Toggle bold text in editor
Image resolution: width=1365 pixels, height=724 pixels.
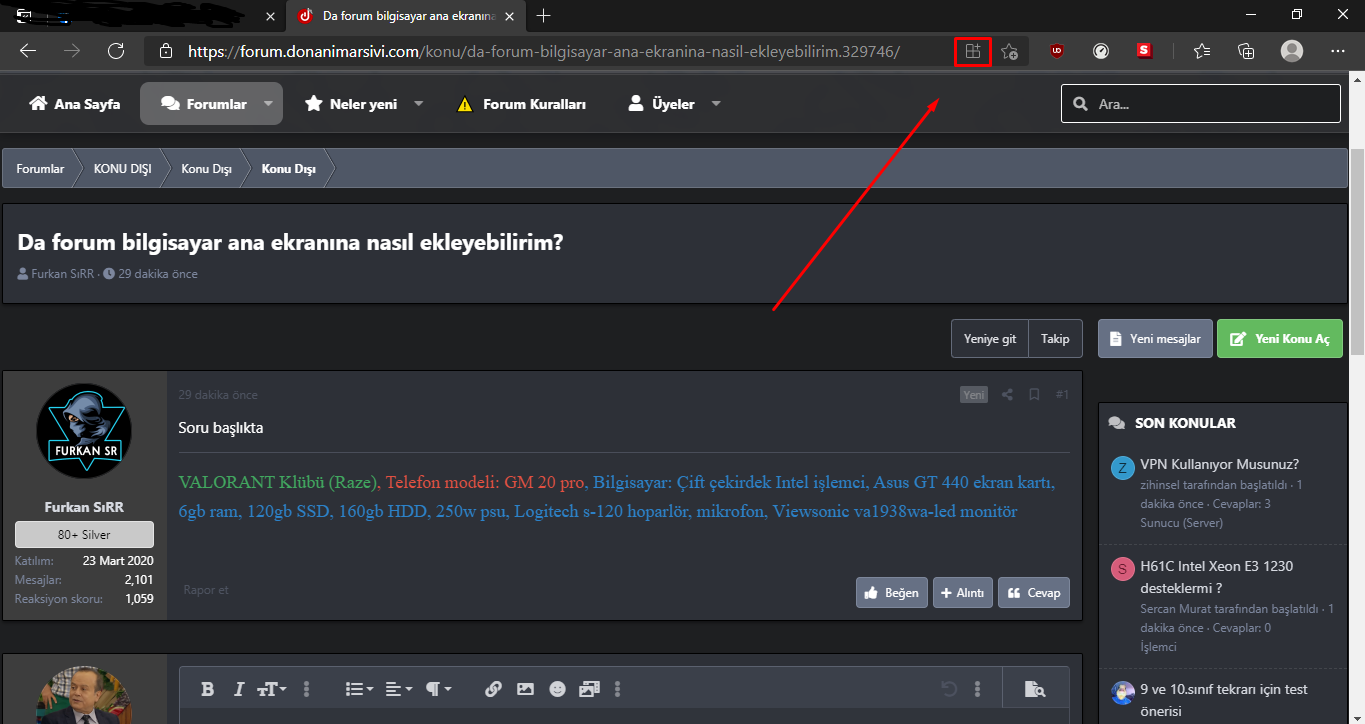(x=208, y=689)
